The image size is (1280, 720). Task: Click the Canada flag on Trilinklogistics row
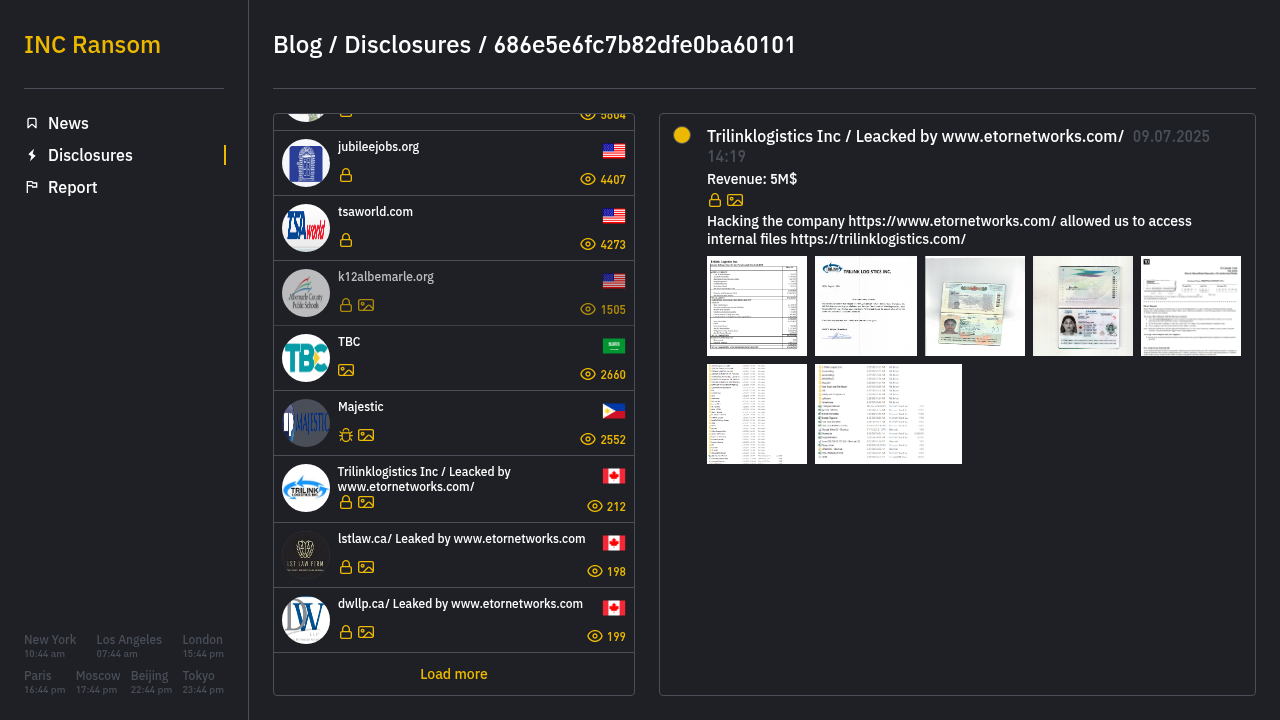tap(614, 476)
